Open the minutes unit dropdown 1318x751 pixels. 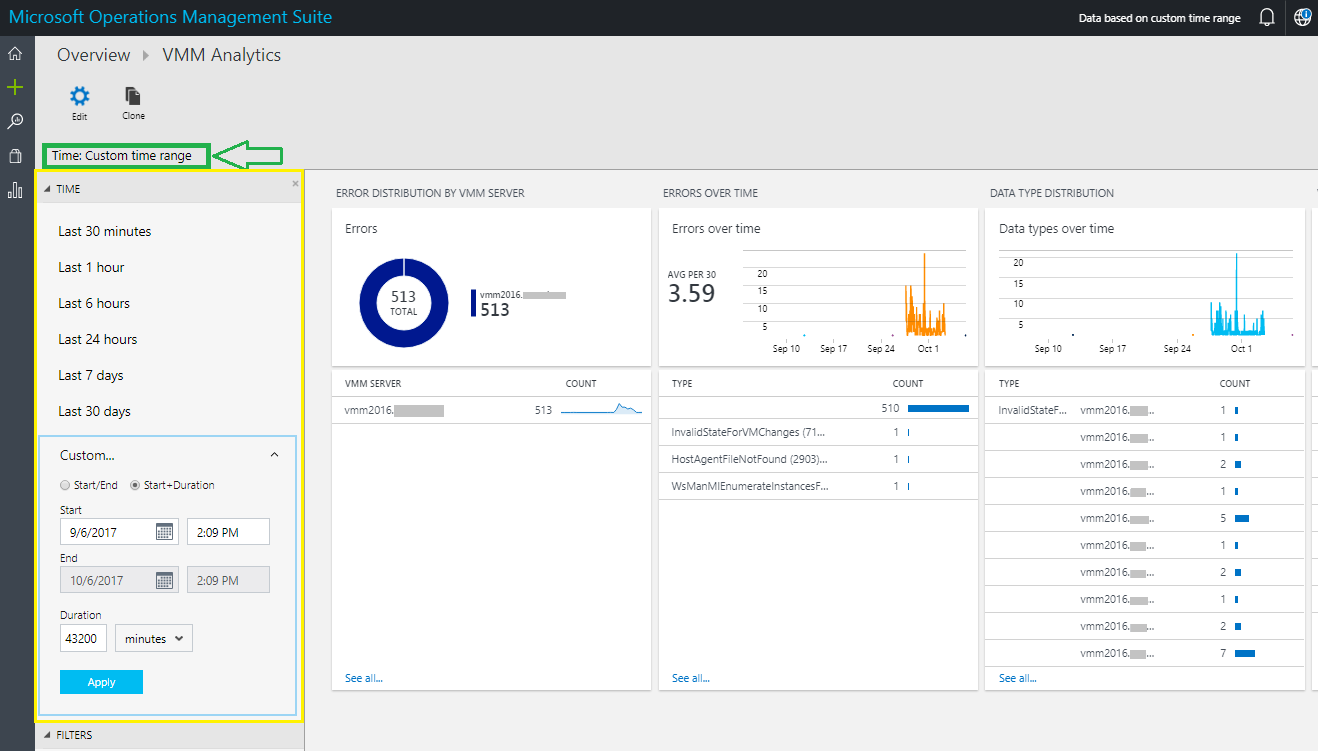(154, 638)
